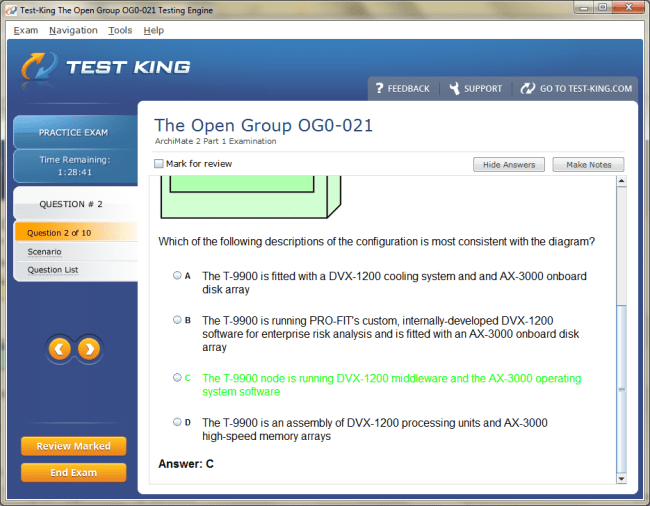Viewport: 650px width, 506px height.
Task: Maximize the Testing Engine window
Action: (602, 7)
